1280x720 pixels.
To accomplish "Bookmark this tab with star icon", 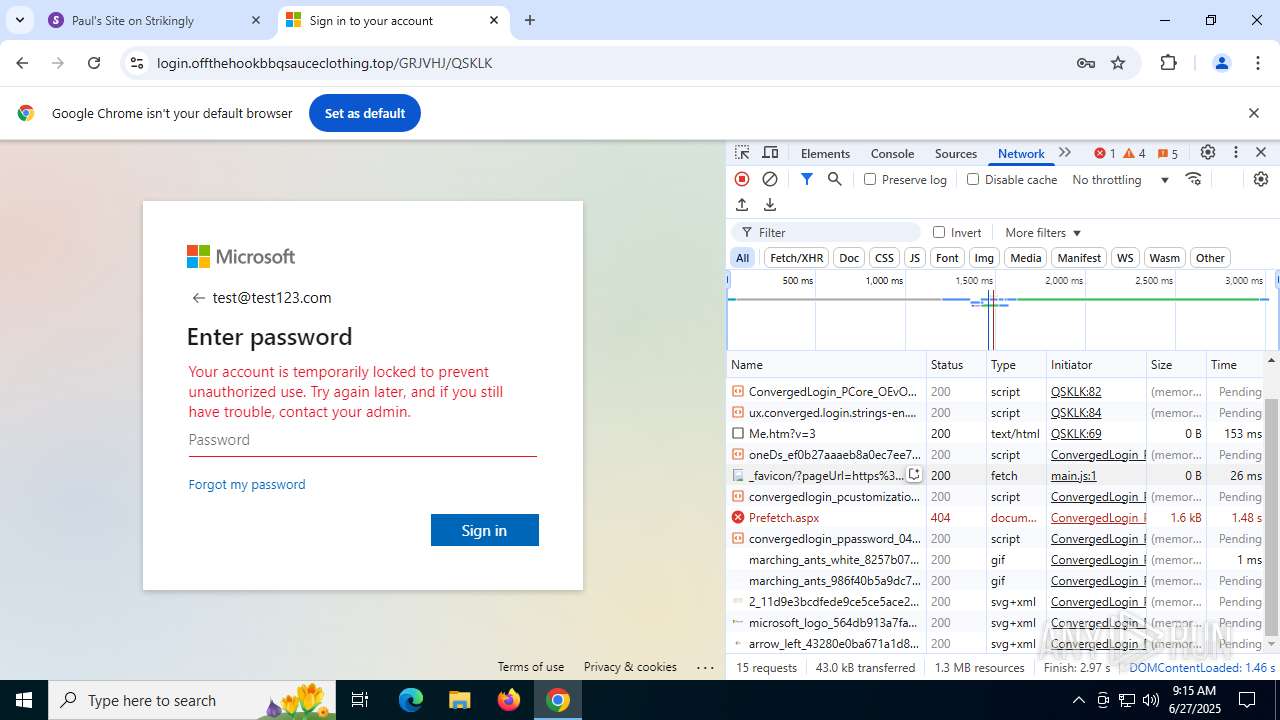I will click(1118, 63).
